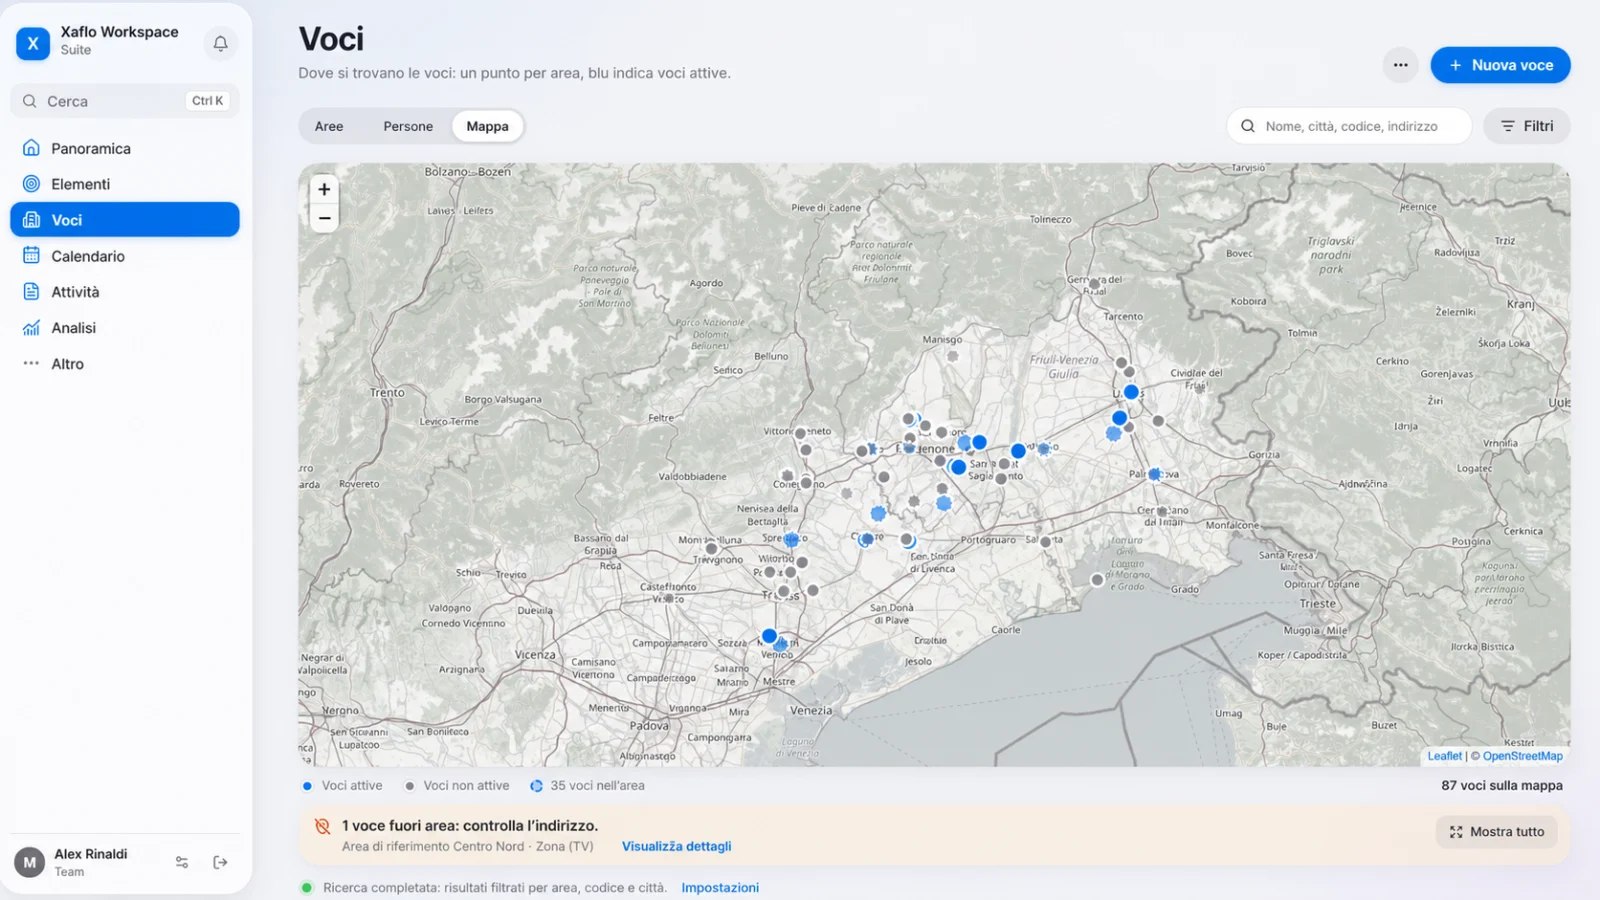The image size is (1600, 900).
Task: Click the Voci attive legend entry
Action: 343,786
